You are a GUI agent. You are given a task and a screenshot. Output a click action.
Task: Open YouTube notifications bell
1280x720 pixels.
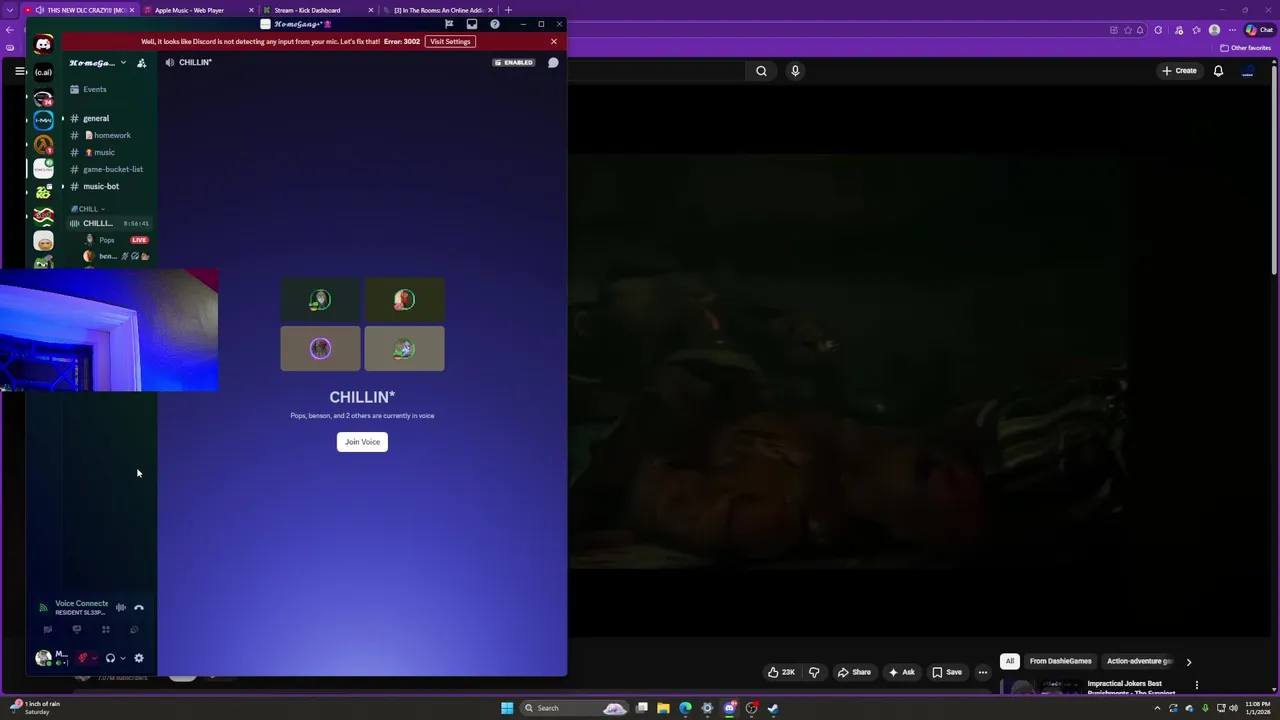1218,71
